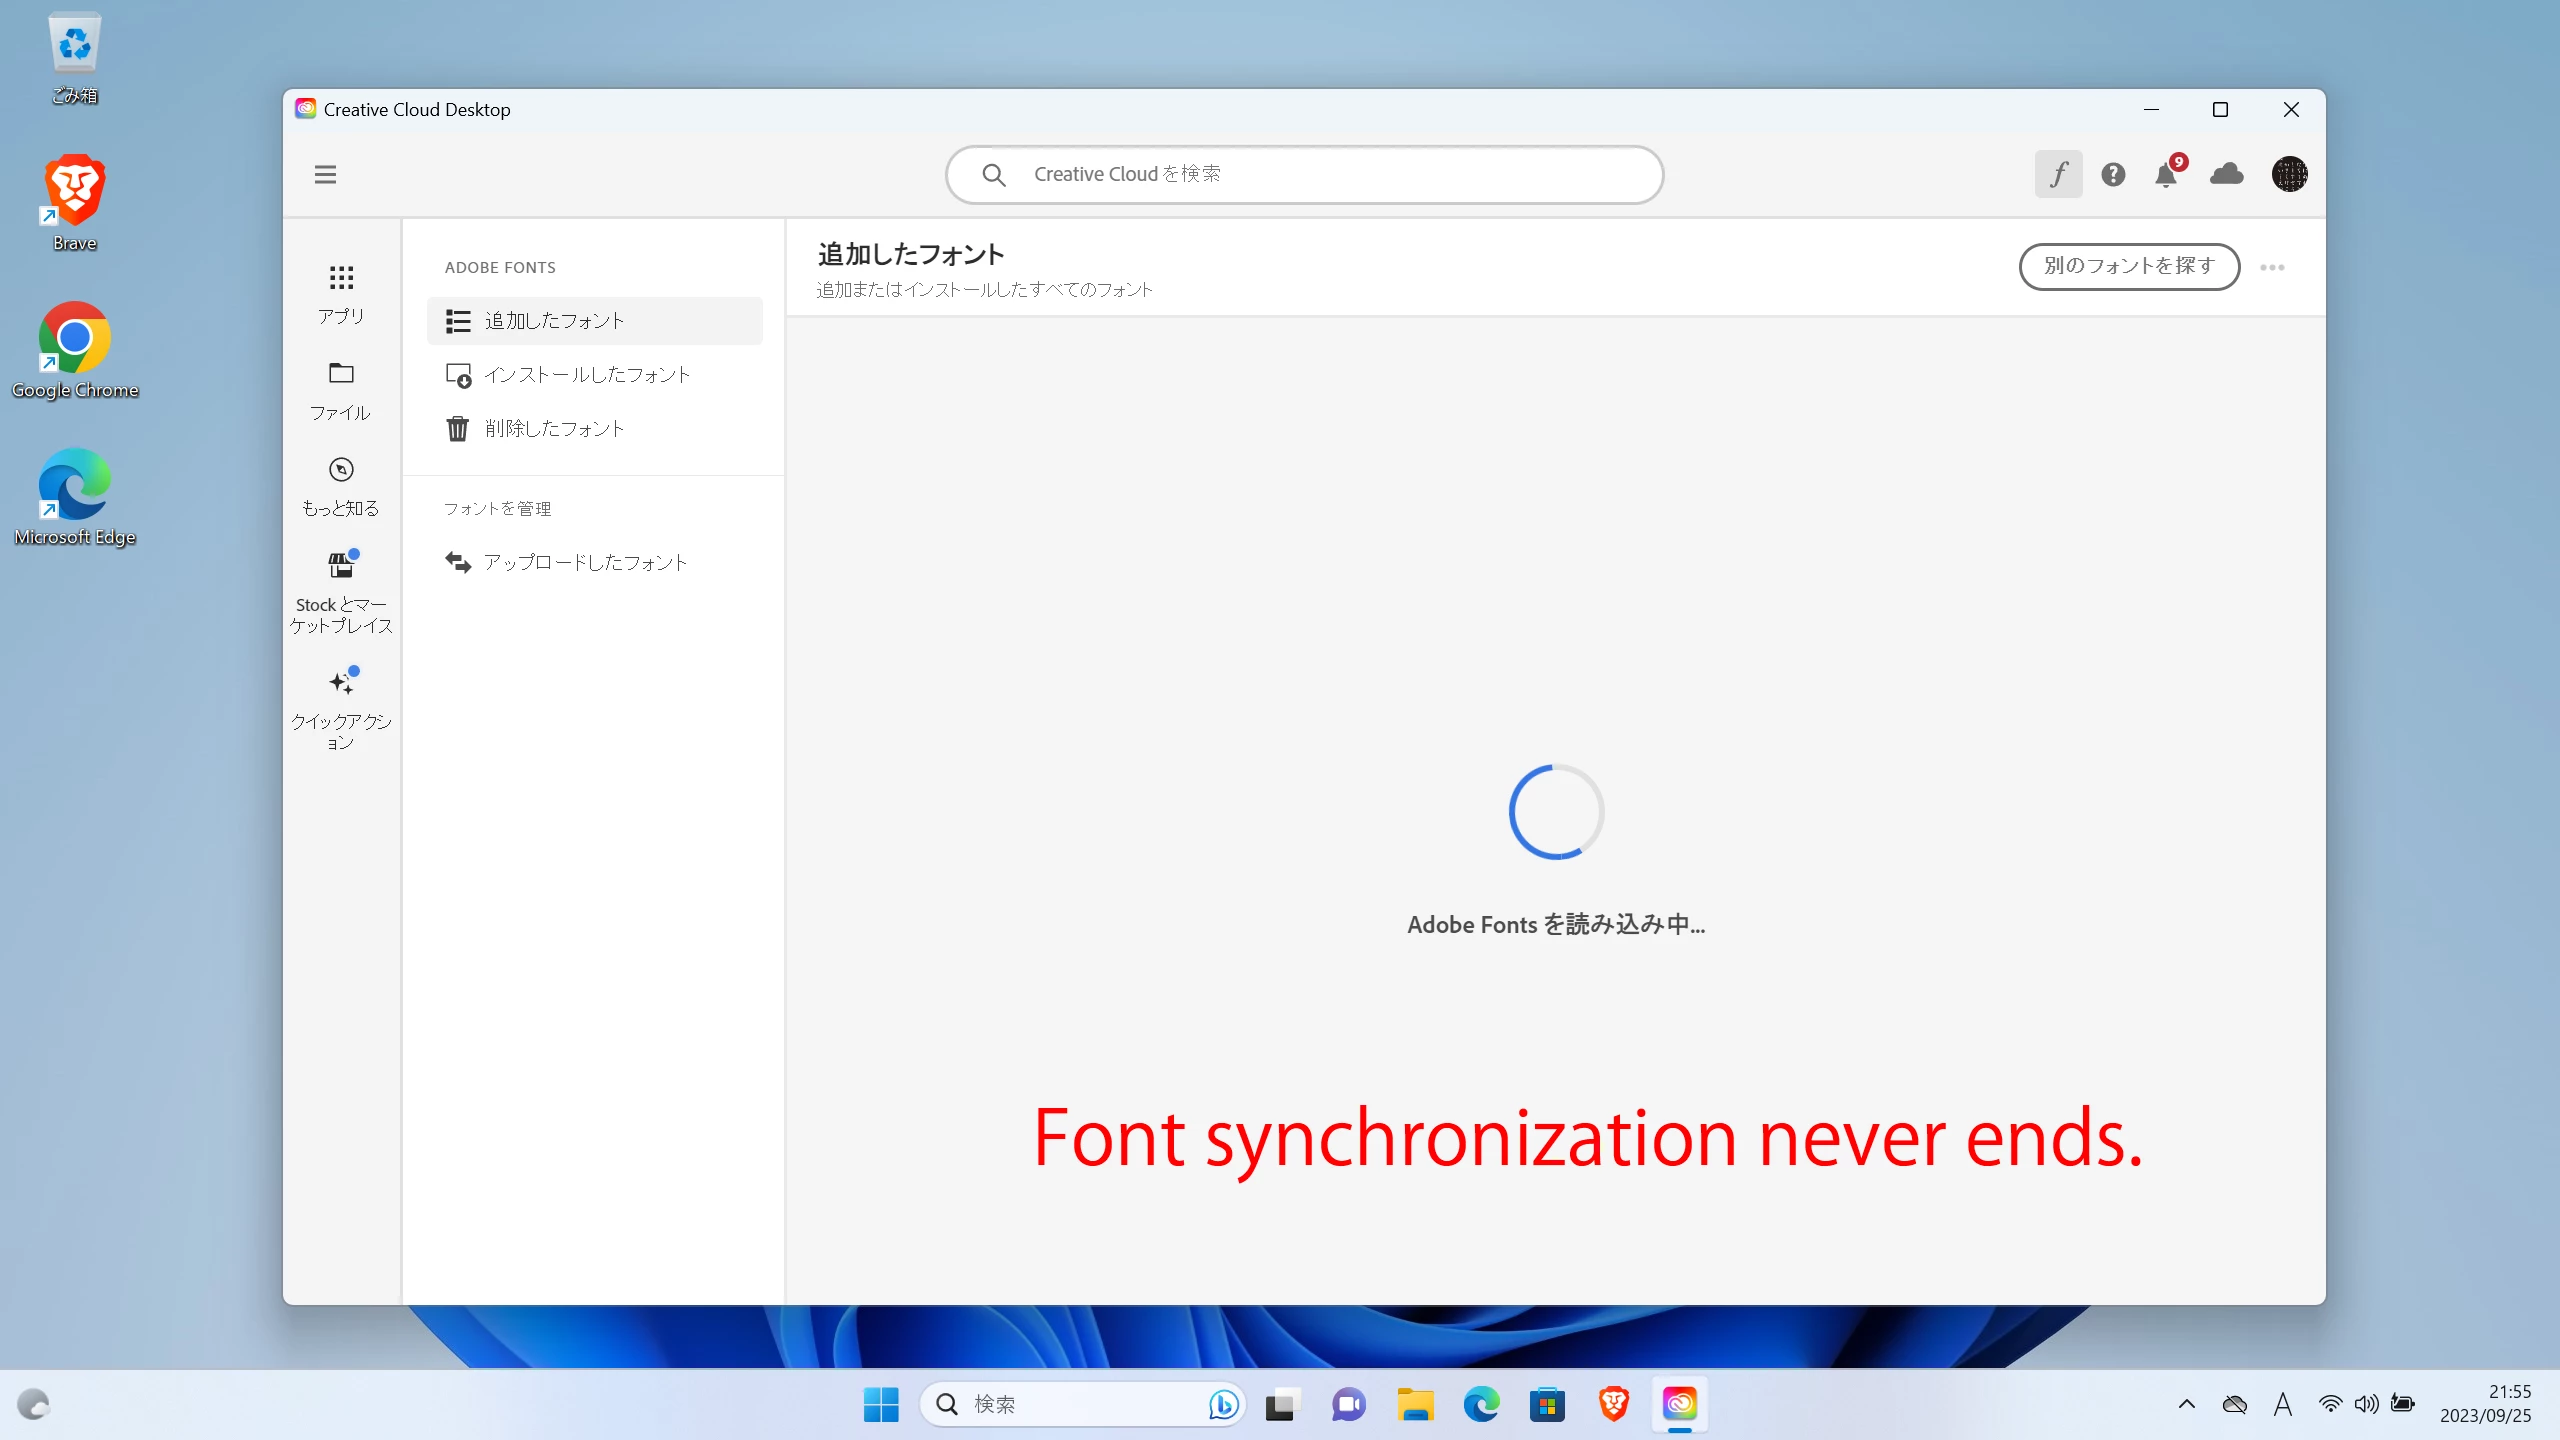The width and height of the screenshot is (2560, 1440).
Task: Select 追加したフォント in Adobe Fonts list
Action: click(x=594, y=321)
